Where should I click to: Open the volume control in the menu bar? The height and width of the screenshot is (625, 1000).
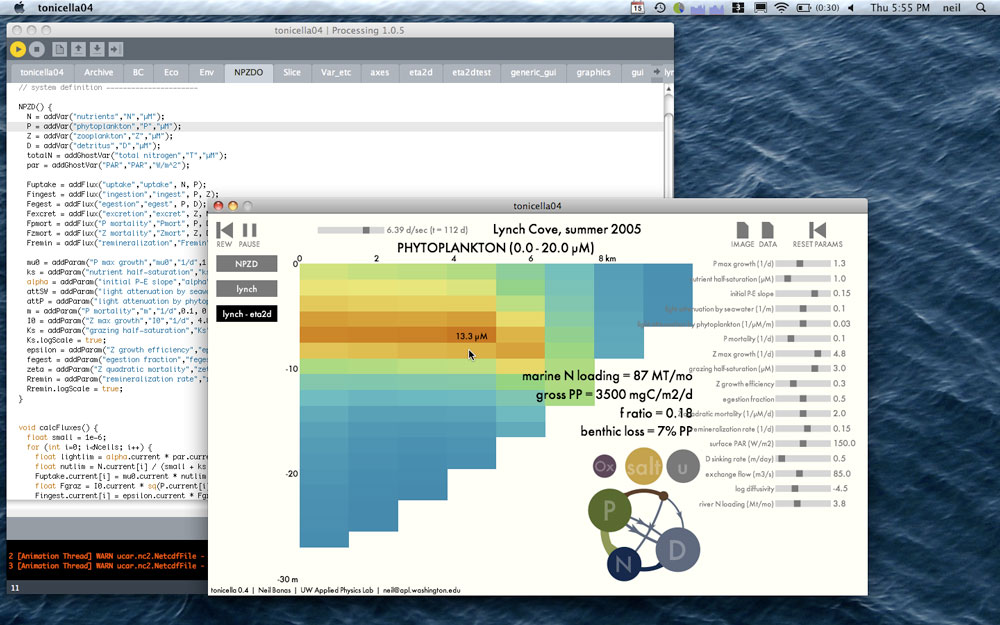[851, 8]
